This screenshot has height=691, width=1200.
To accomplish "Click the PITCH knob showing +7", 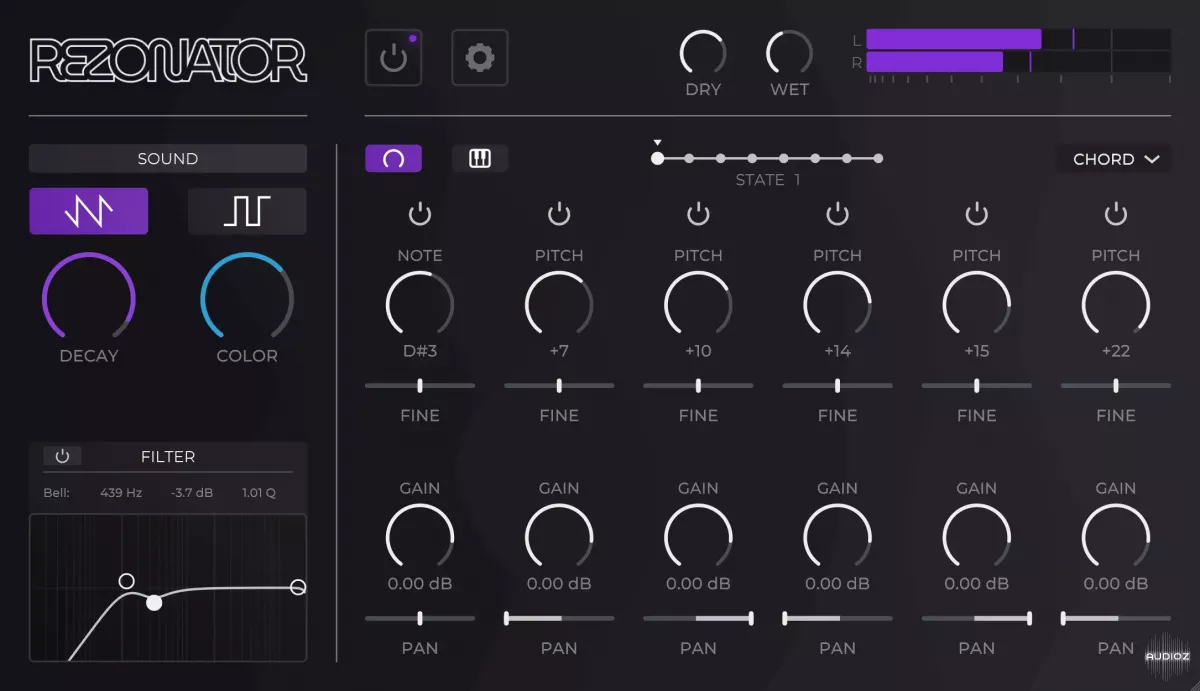I will tap(559, 305).
